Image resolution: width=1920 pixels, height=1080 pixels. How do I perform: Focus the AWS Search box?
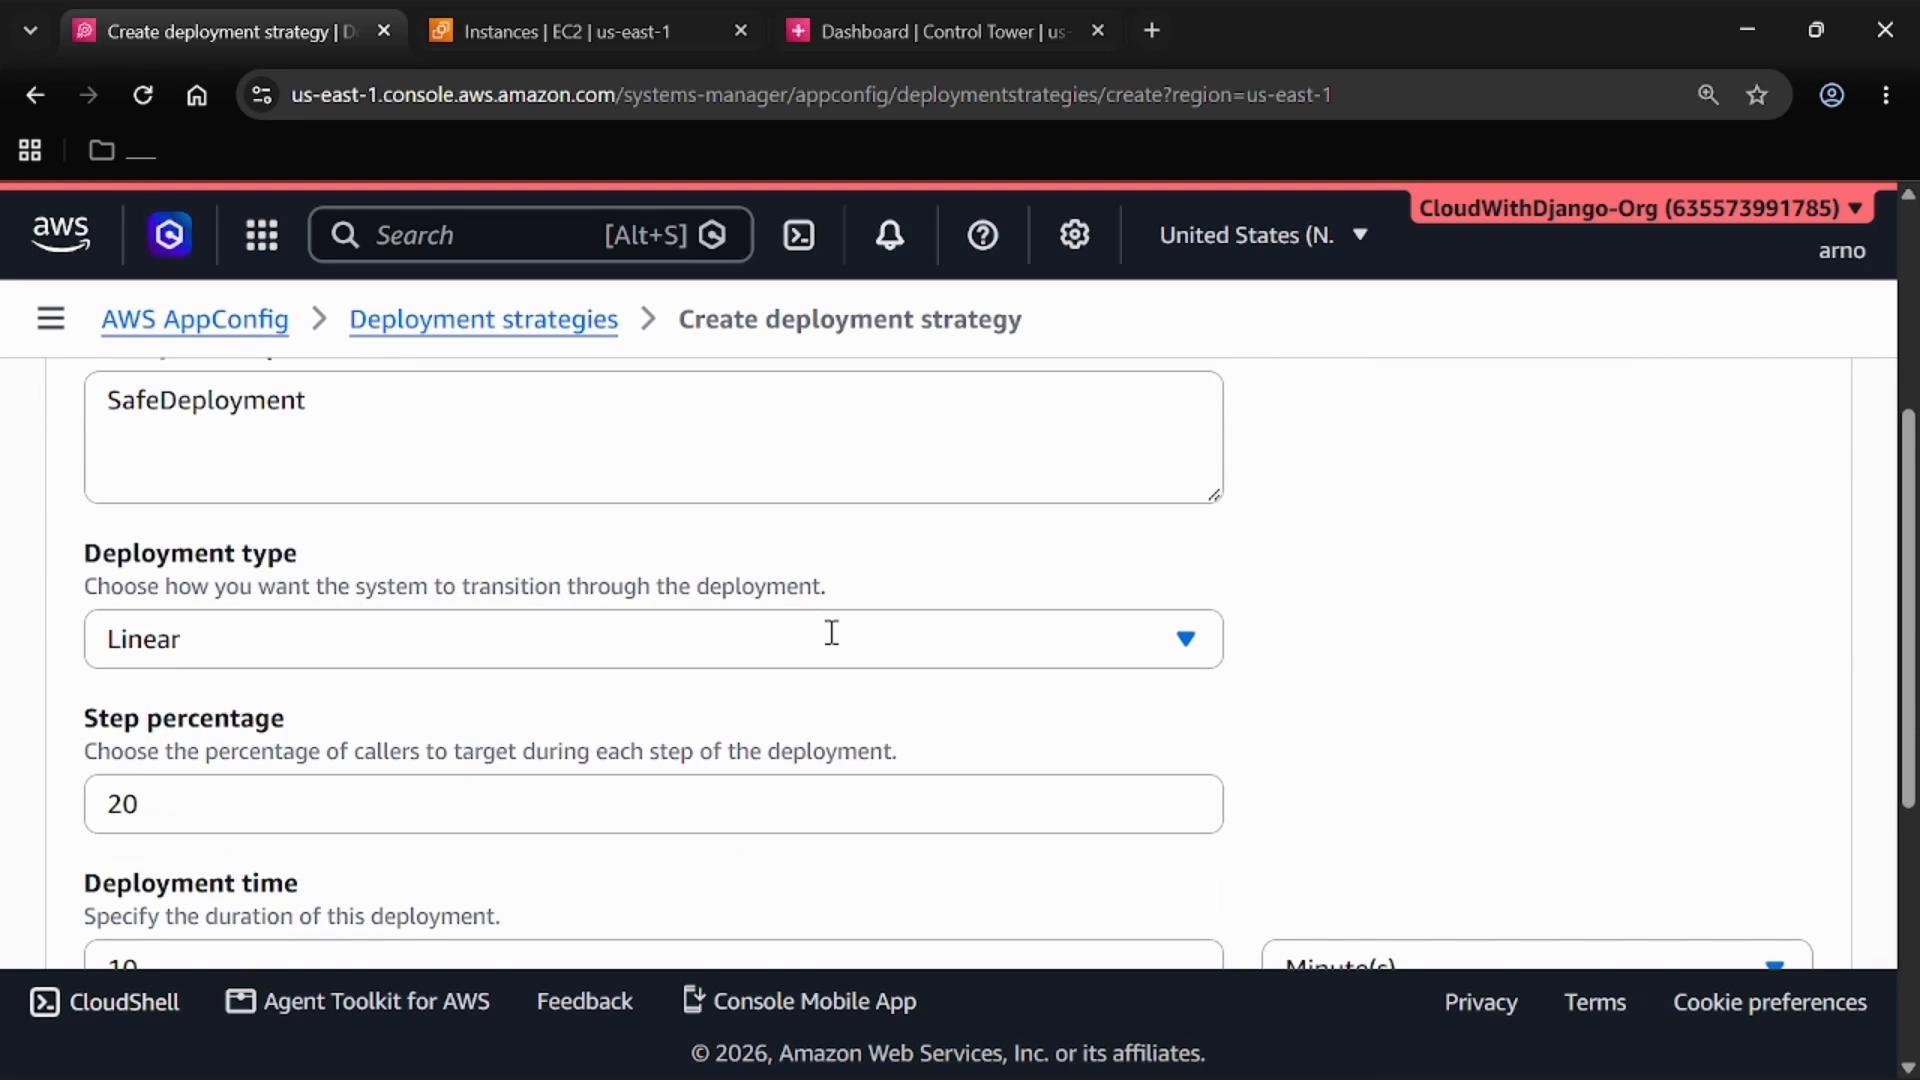pyautogui.click(x=531, y=235)
